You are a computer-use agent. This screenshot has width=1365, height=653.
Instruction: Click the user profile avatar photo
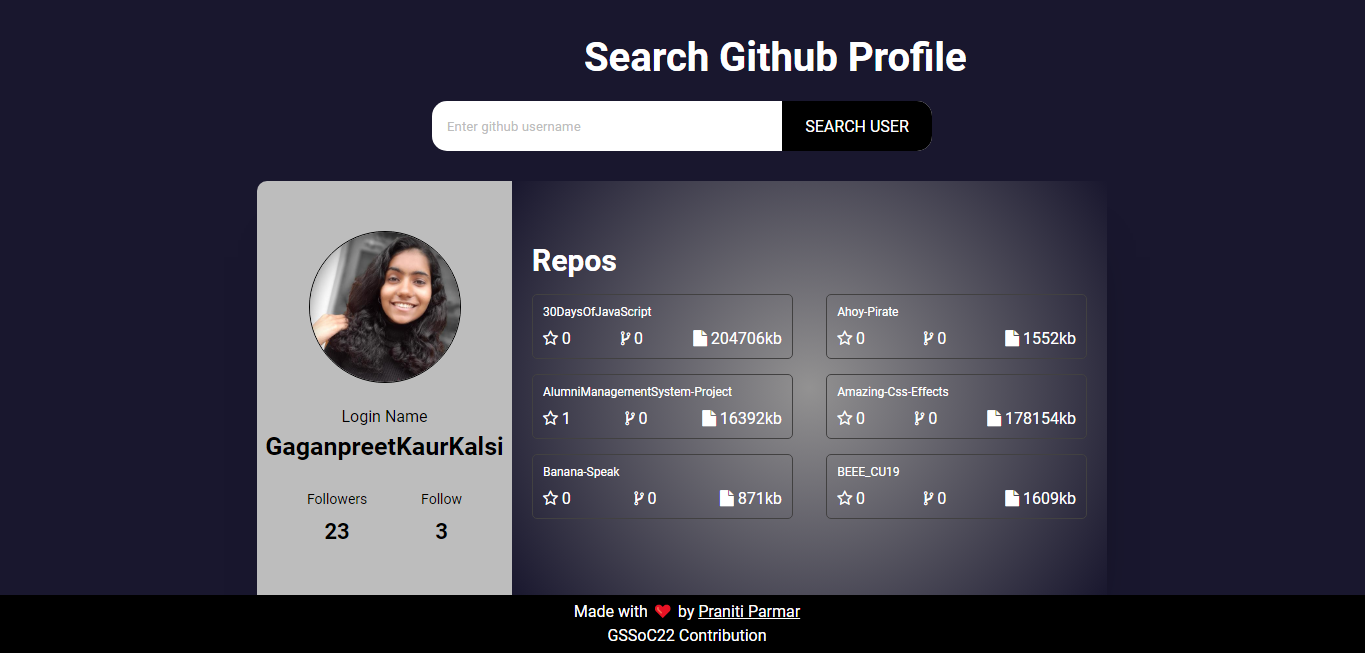(385, 307)
